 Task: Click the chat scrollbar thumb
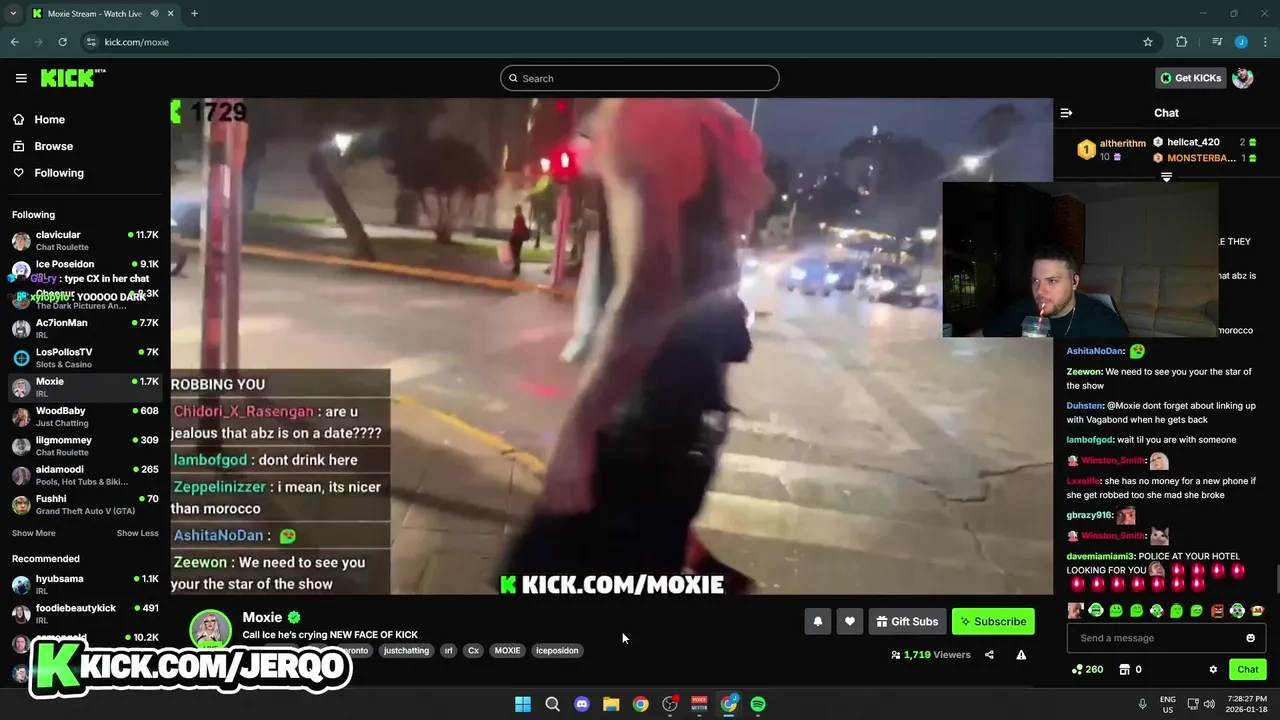(x=1277, y=578)
